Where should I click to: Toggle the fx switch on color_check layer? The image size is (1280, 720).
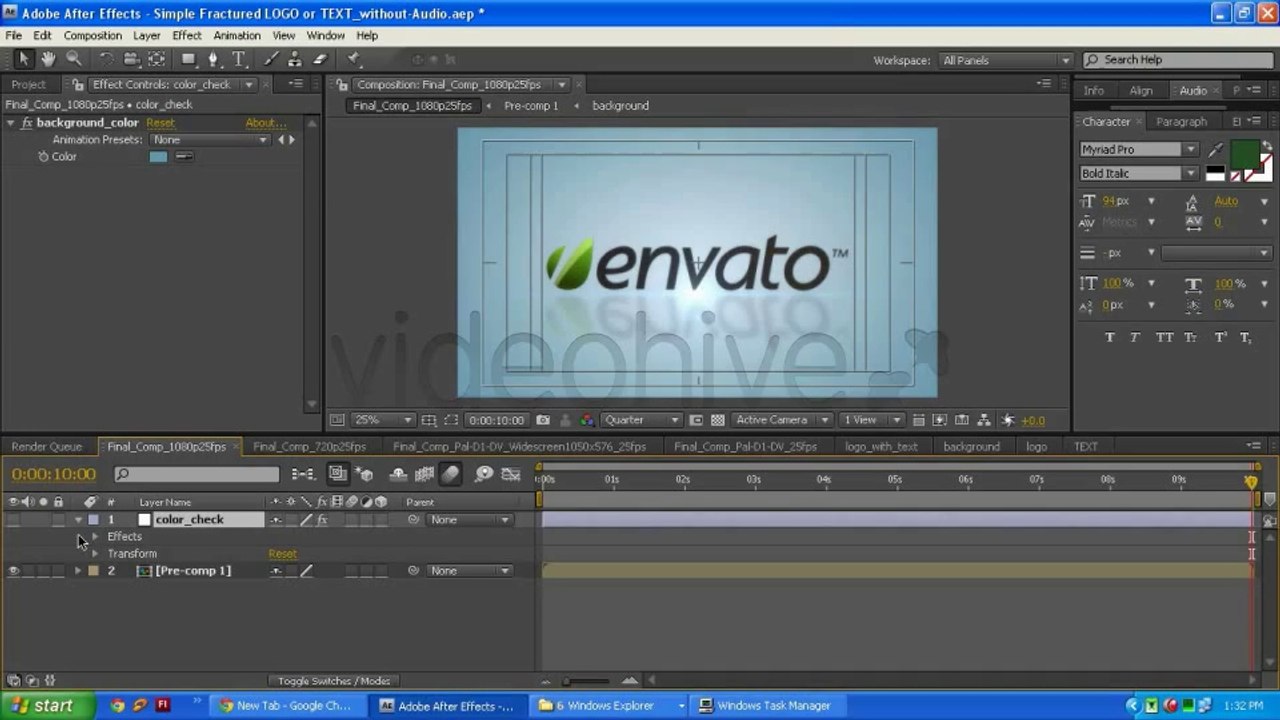coord(322,520)
